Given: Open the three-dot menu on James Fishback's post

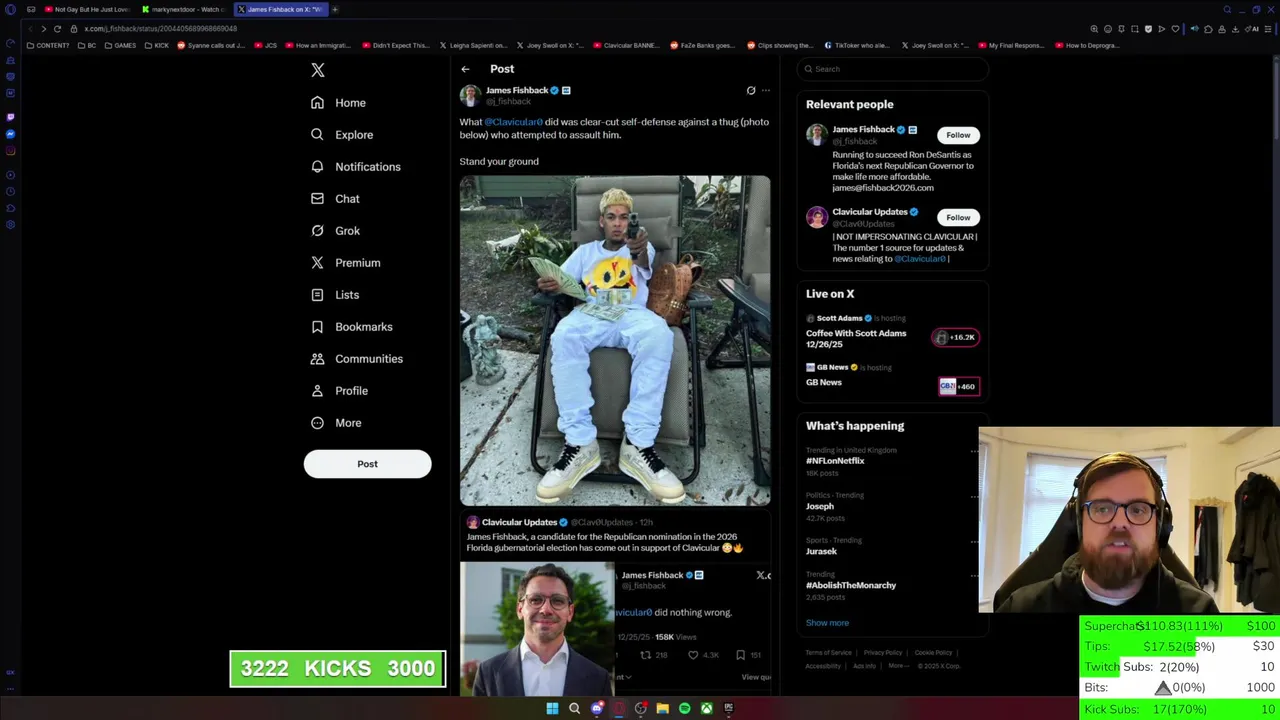Looking at the screenshot, I should 766,91.
